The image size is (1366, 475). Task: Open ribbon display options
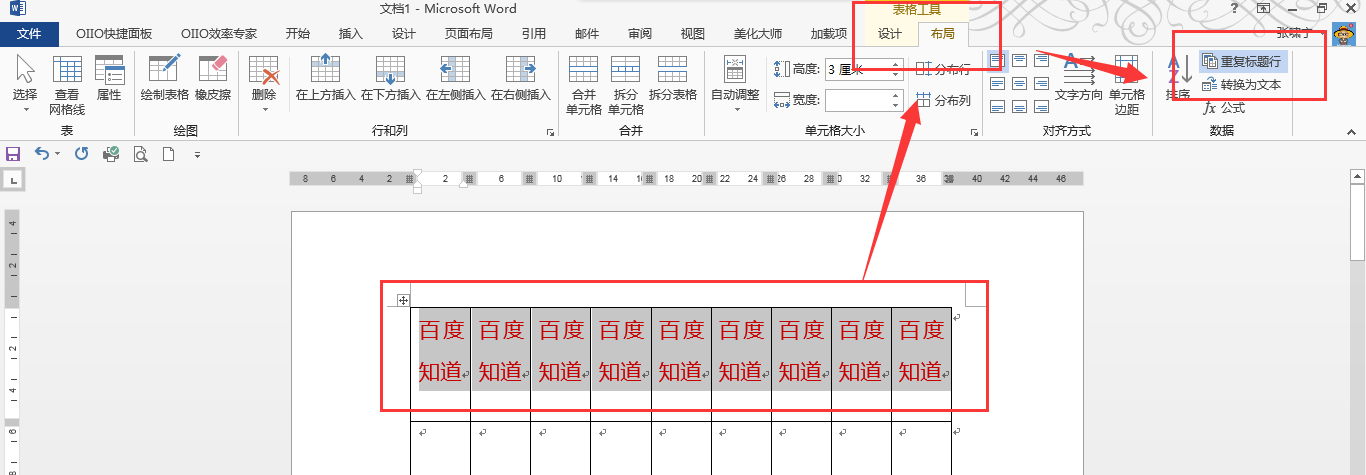[x=1264, y=9]
